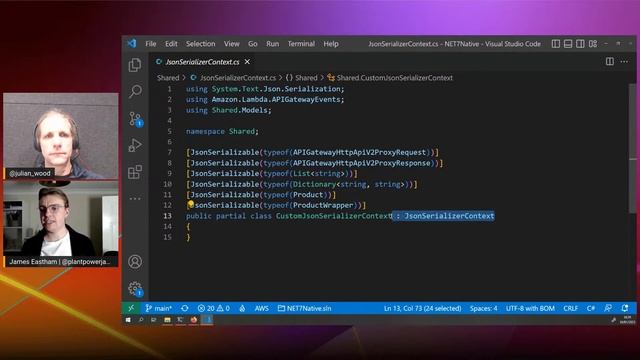Open Problems via errors and warnings count
Image resolution: width=640 pixels, height=360 pixels.
(x=213, y=308)
